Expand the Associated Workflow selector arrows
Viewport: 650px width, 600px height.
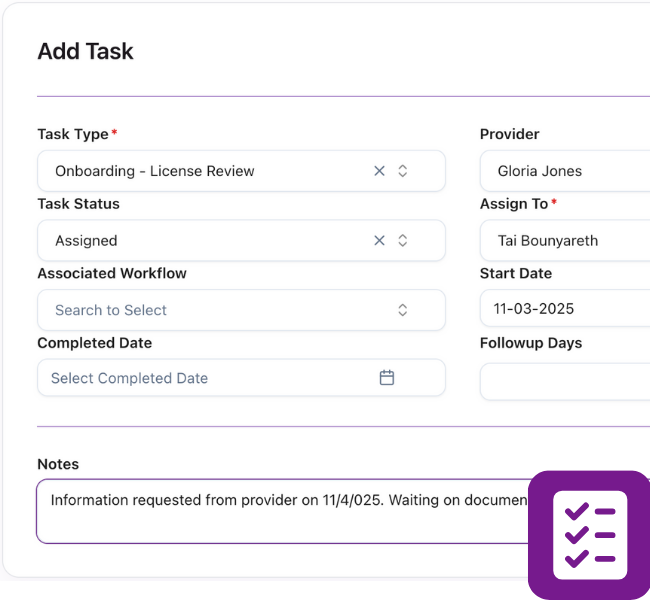tap(403, 310)
